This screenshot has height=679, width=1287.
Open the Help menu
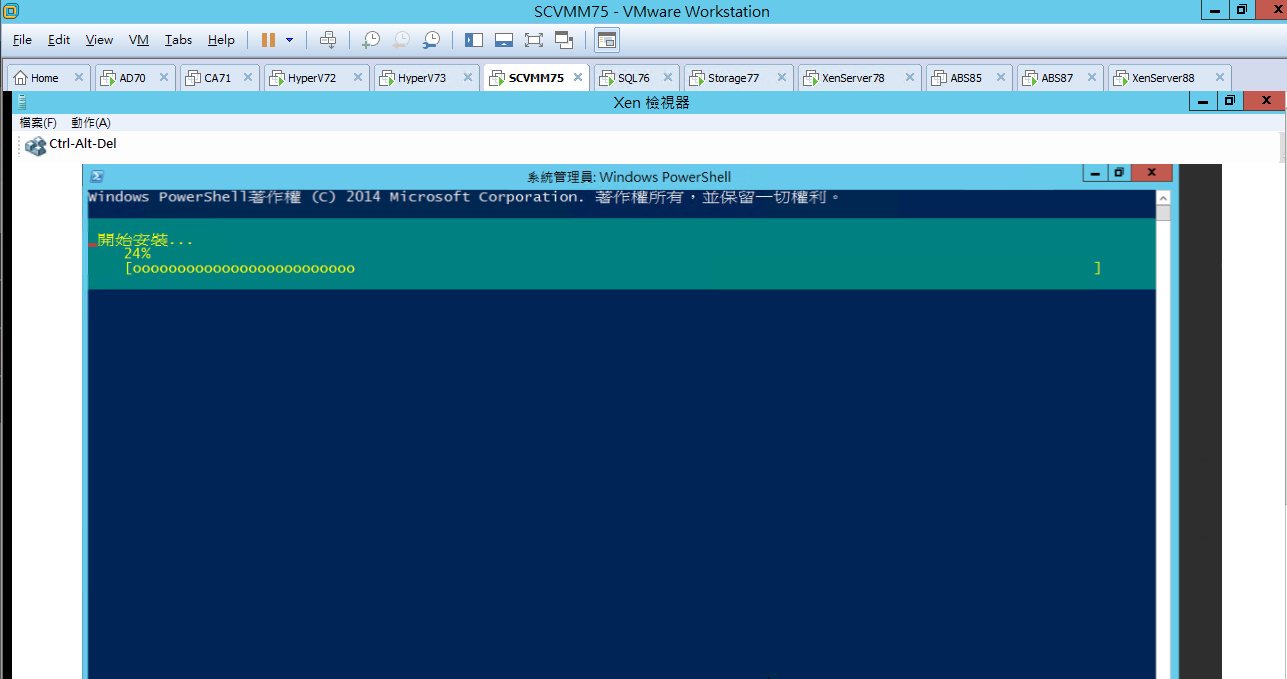[221, 40]
